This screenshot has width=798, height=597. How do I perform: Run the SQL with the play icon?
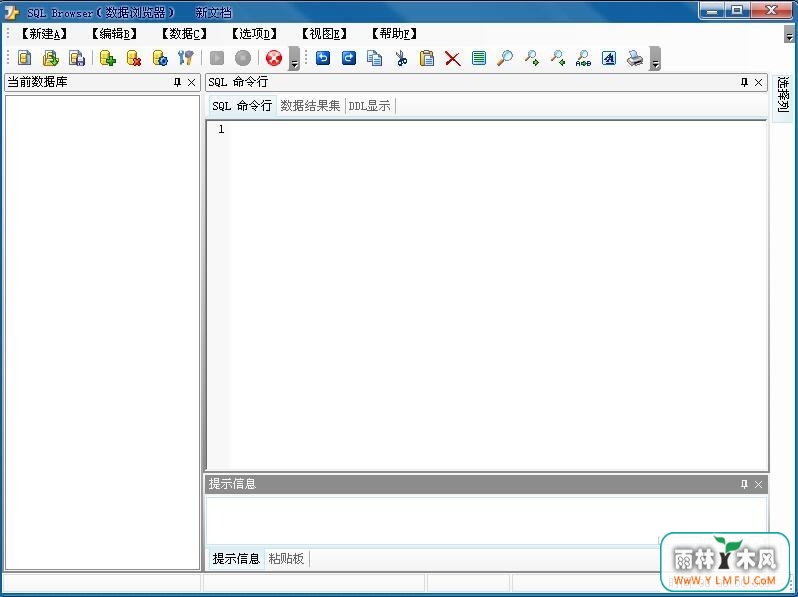(217, 58)
